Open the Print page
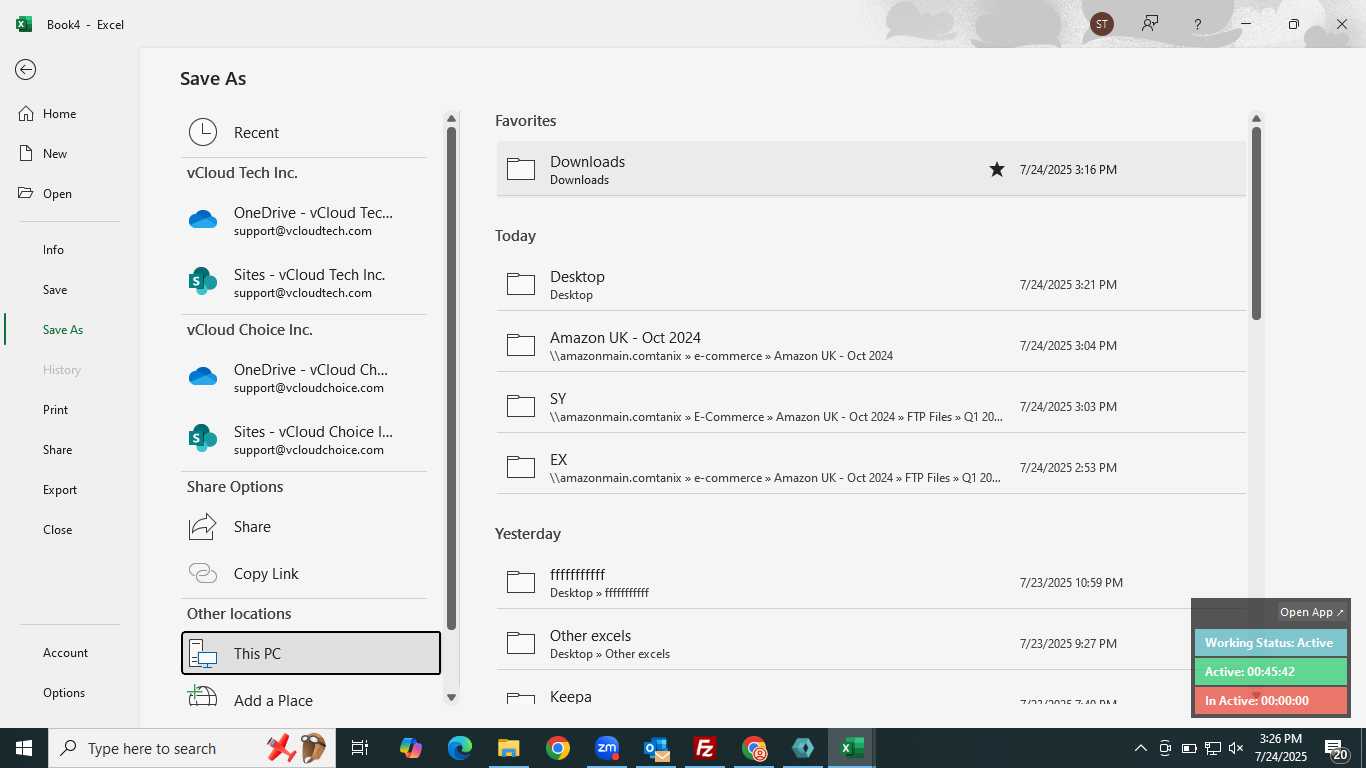Image resolution: width=1366 pixels, height=768 pixels. [x=56, y=410]
